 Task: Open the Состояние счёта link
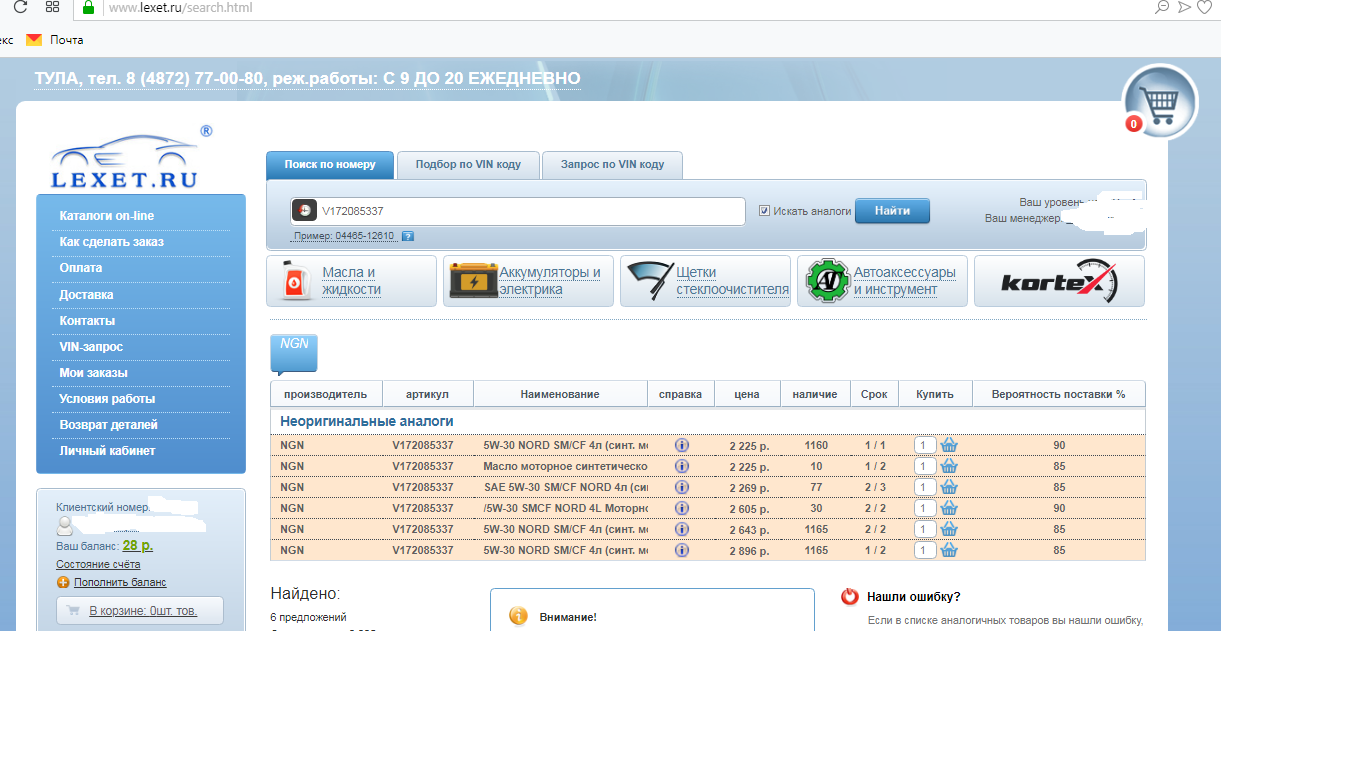[98, 564]
